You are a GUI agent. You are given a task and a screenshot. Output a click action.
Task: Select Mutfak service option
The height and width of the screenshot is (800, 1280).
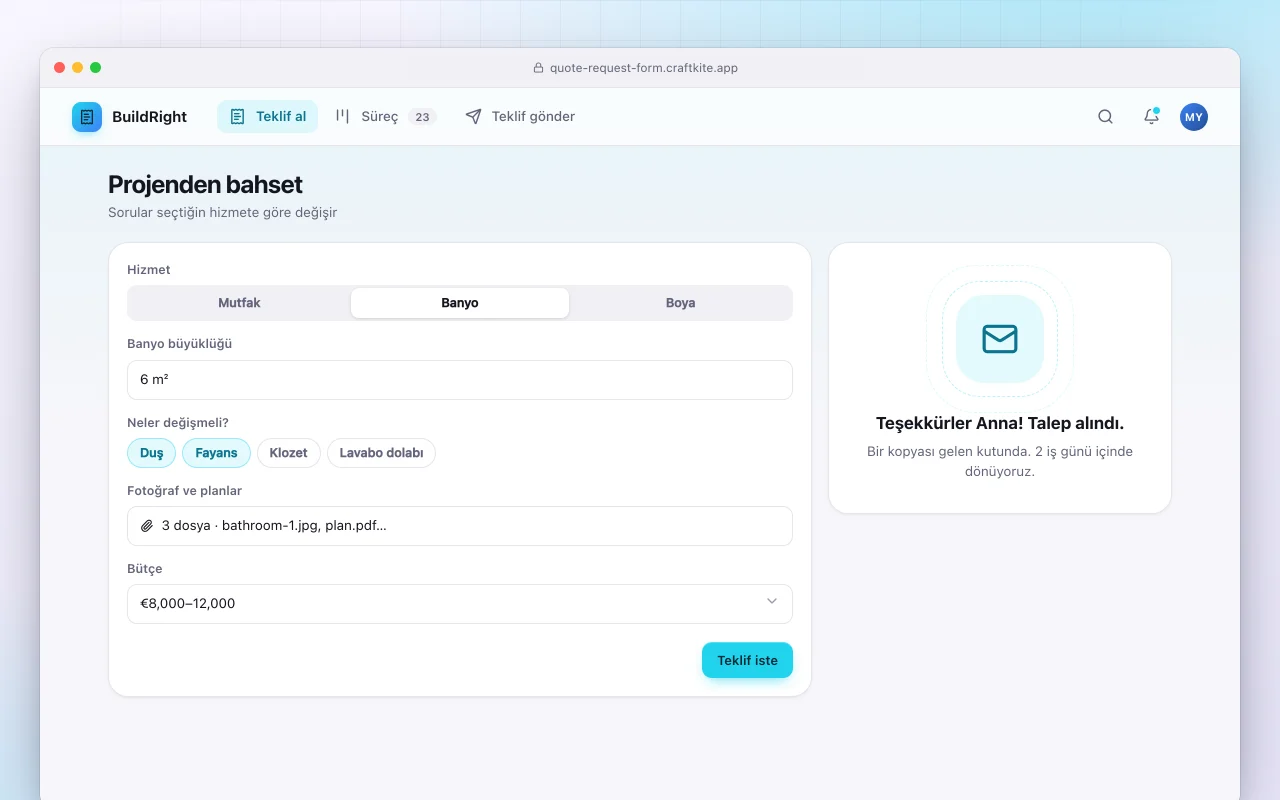click(x=240, y=303)
